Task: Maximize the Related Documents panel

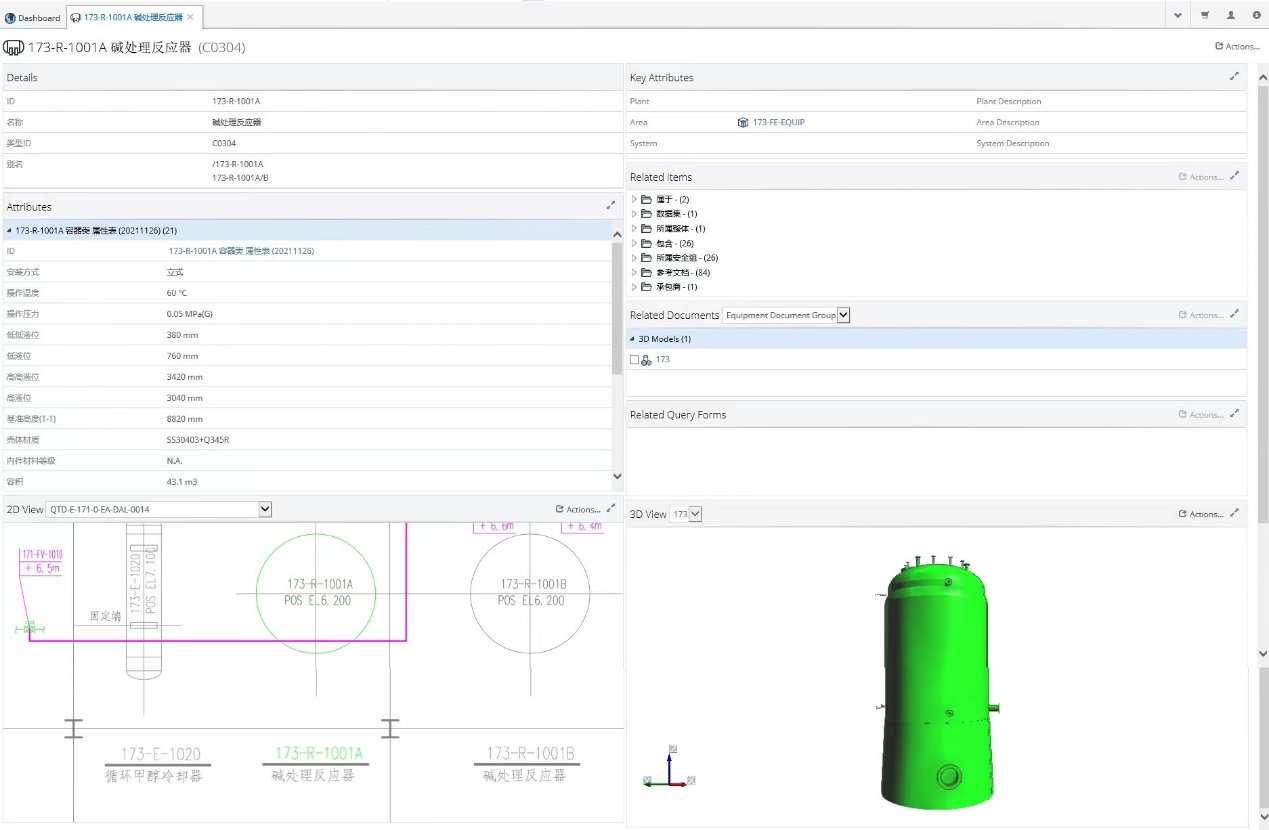Action: (x=1235, y=314)
